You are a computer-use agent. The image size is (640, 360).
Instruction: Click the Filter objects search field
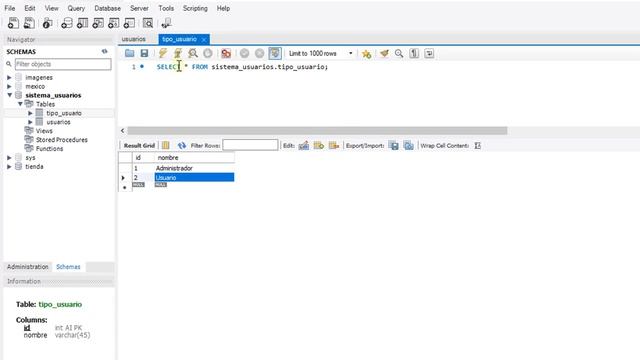click(x=63, y=64)
